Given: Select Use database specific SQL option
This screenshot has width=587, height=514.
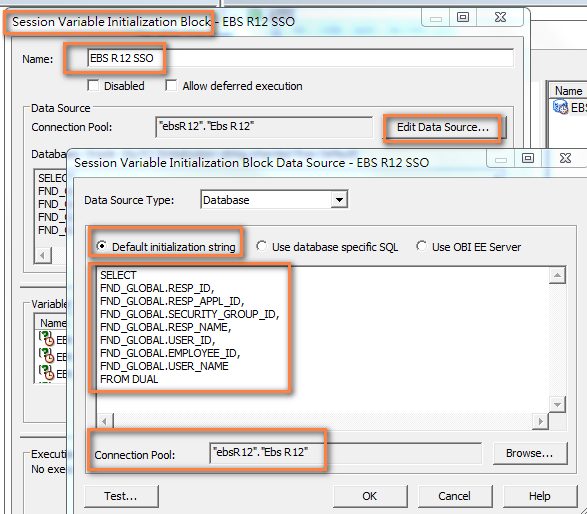Looking at the screenshot, I should coord(261,246).
